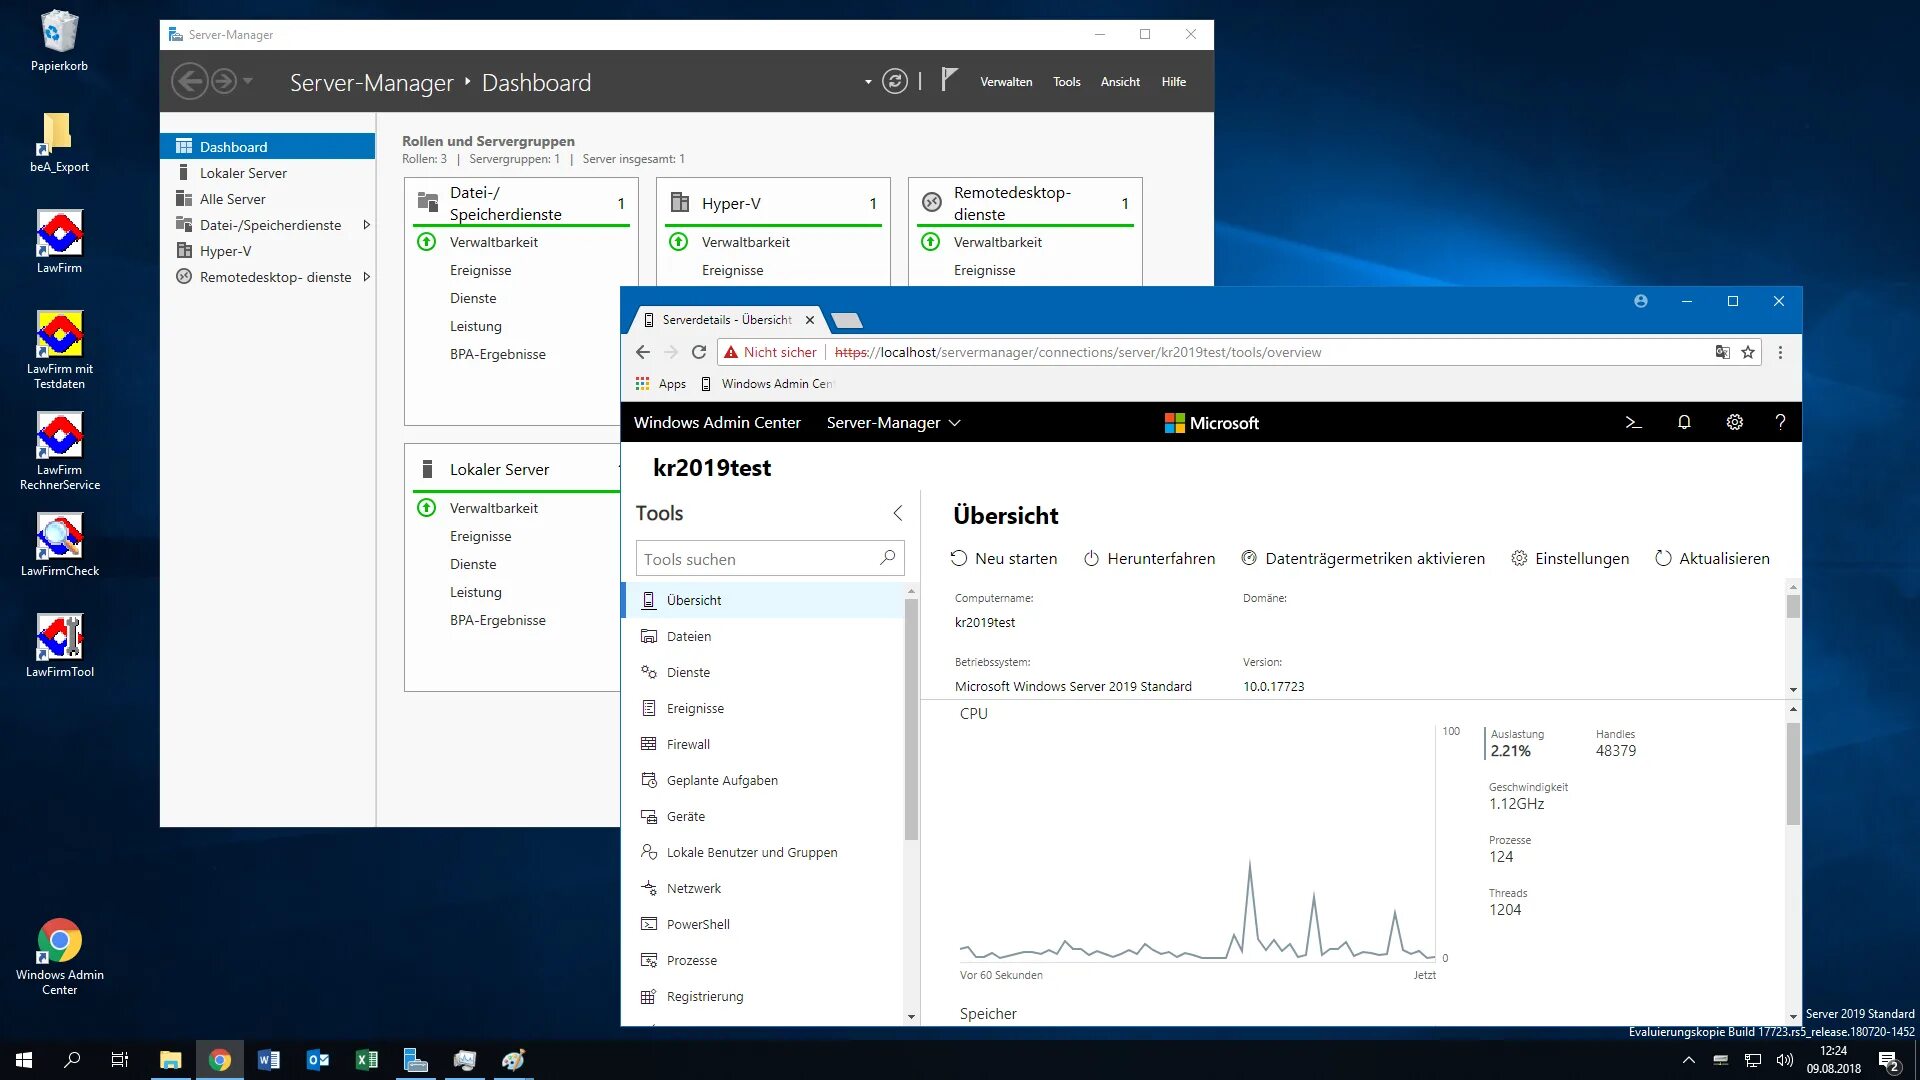1920x1080 pixels.
Task: Select Lokale Benutzer und Gruppen tool
Action: coord(765,852)
